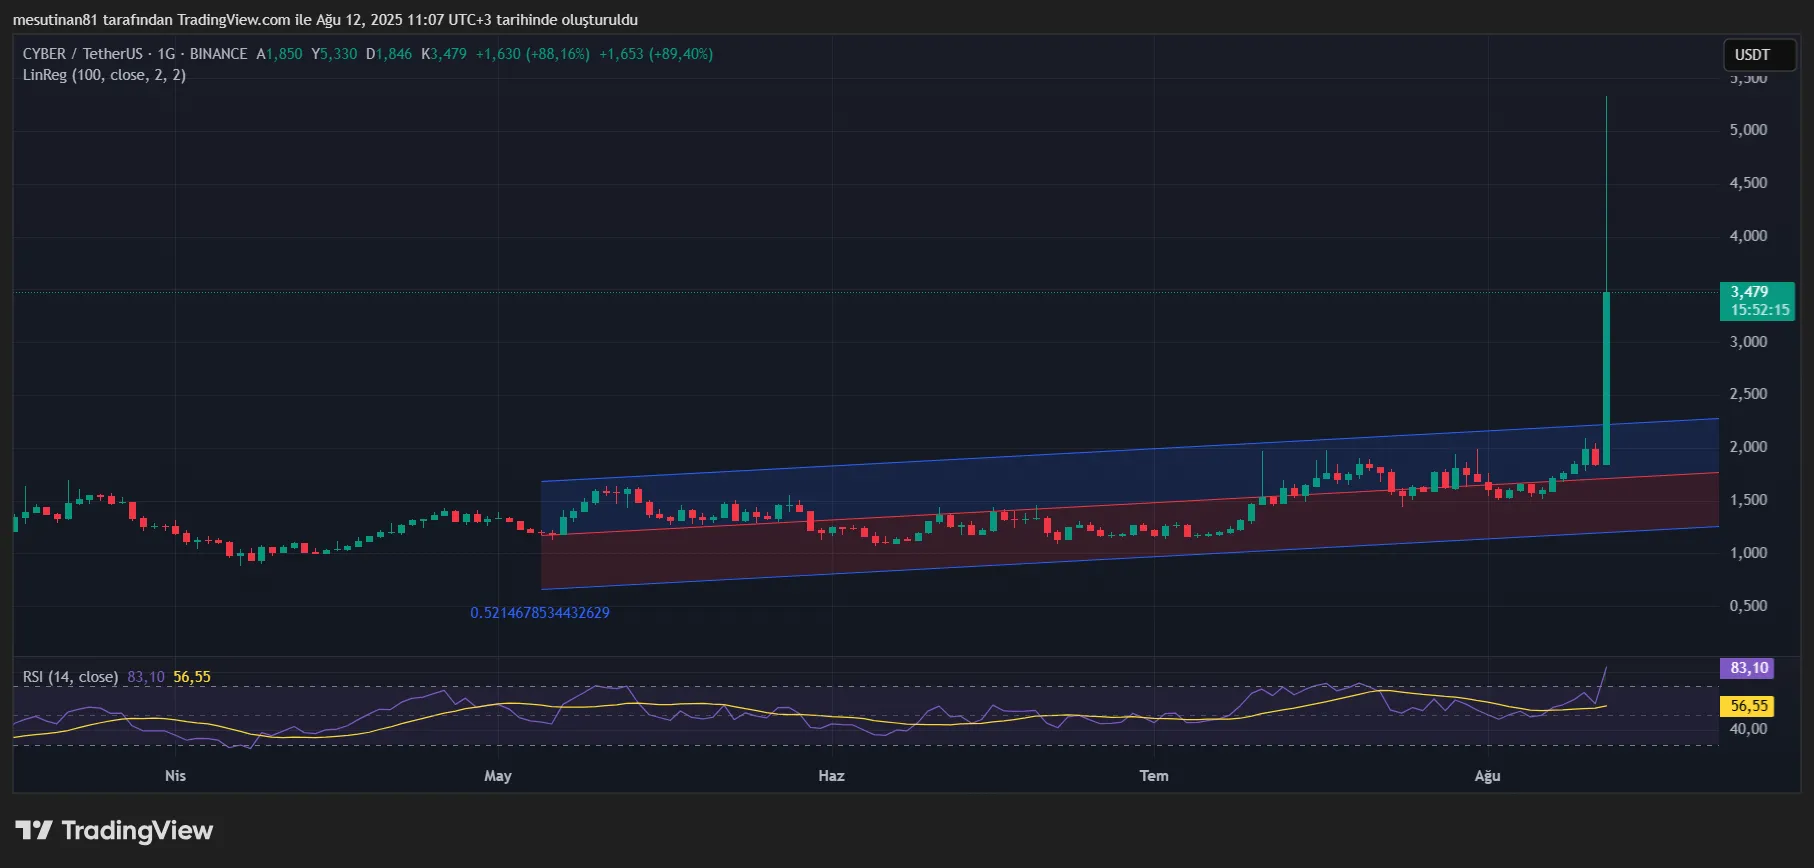Click the Haz month label on time axis

click(x=831, y=776)
